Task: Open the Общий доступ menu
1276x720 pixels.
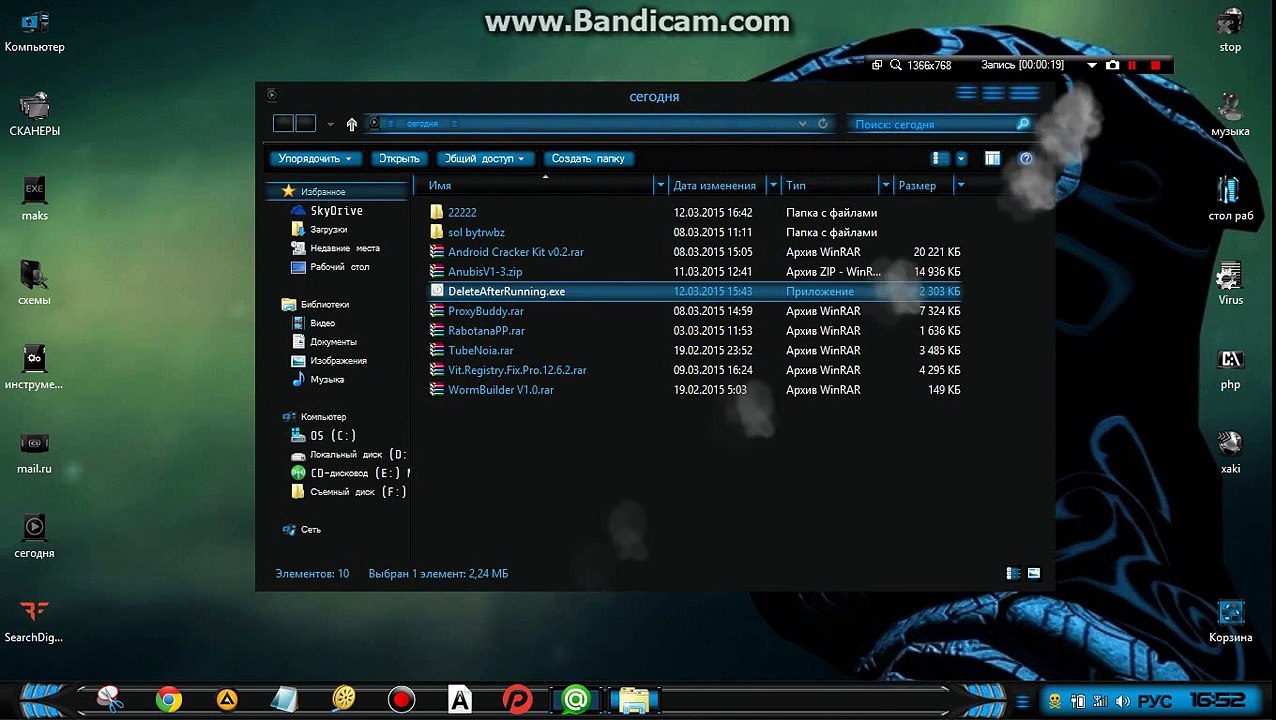Action: 485,158
